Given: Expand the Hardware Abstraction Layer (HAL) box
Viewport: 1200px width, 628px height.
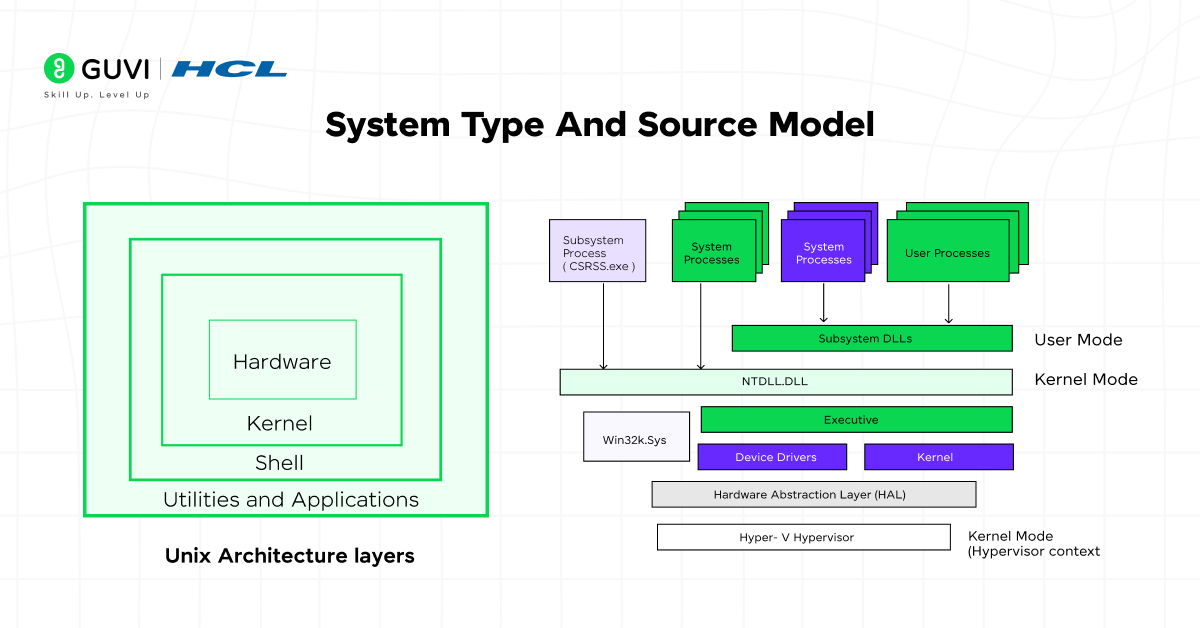Looking at the screenshot, I should (x=814, y=494).
